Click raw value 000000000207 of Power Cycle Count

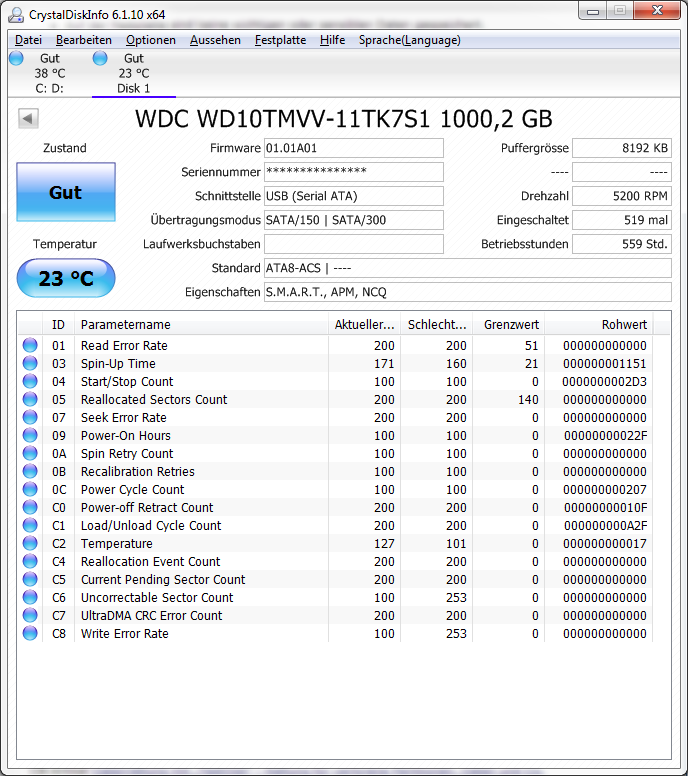pos(604,489)
